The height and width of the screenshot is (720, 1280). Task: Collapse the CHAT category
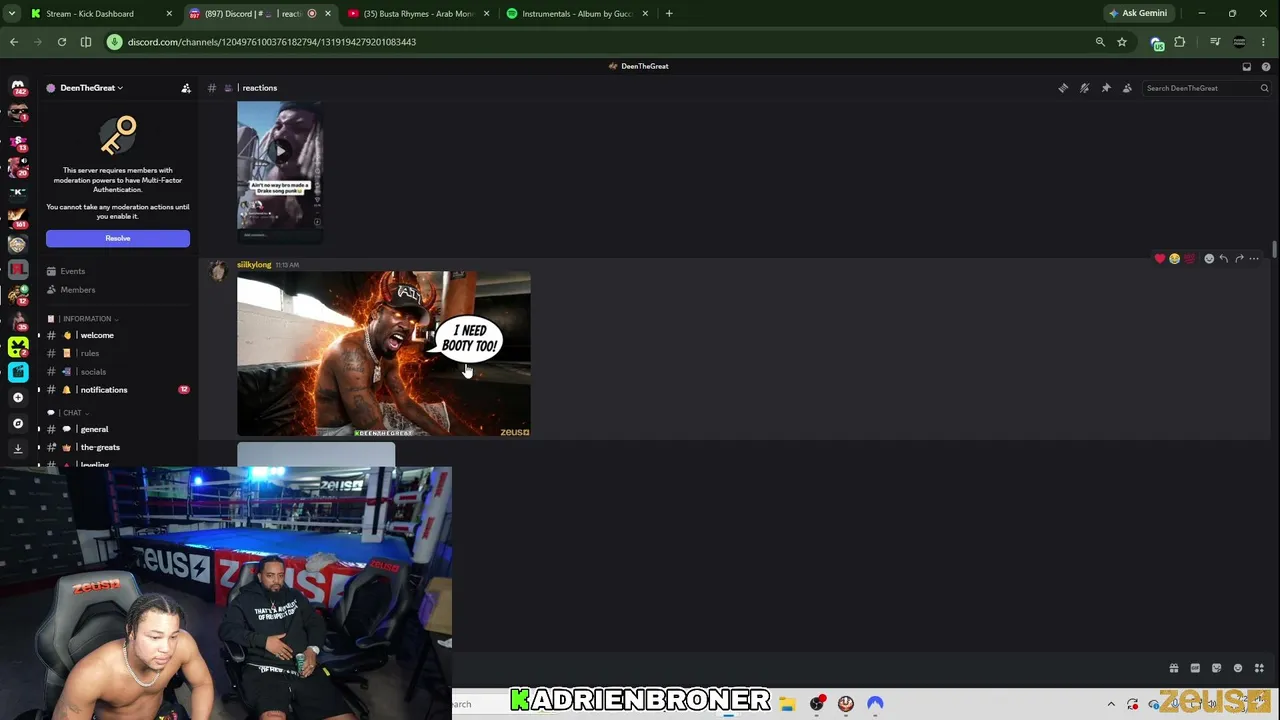point(72,413)
